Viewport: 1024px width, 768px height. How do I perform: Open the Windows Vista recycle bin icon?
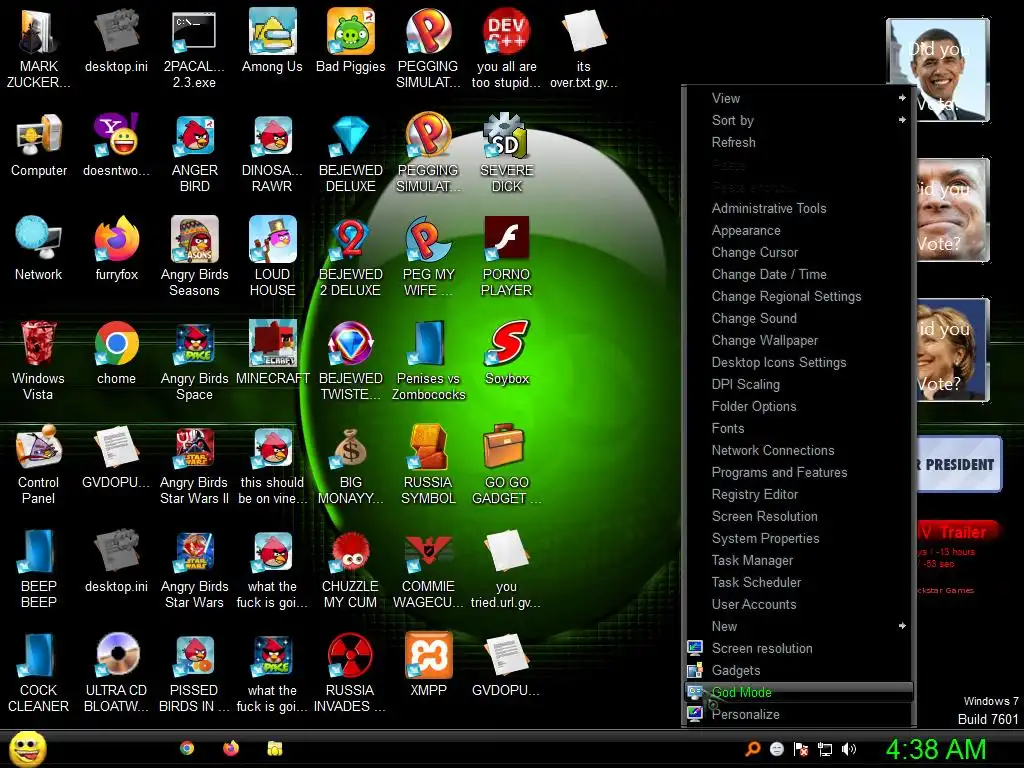pos(39,360)
